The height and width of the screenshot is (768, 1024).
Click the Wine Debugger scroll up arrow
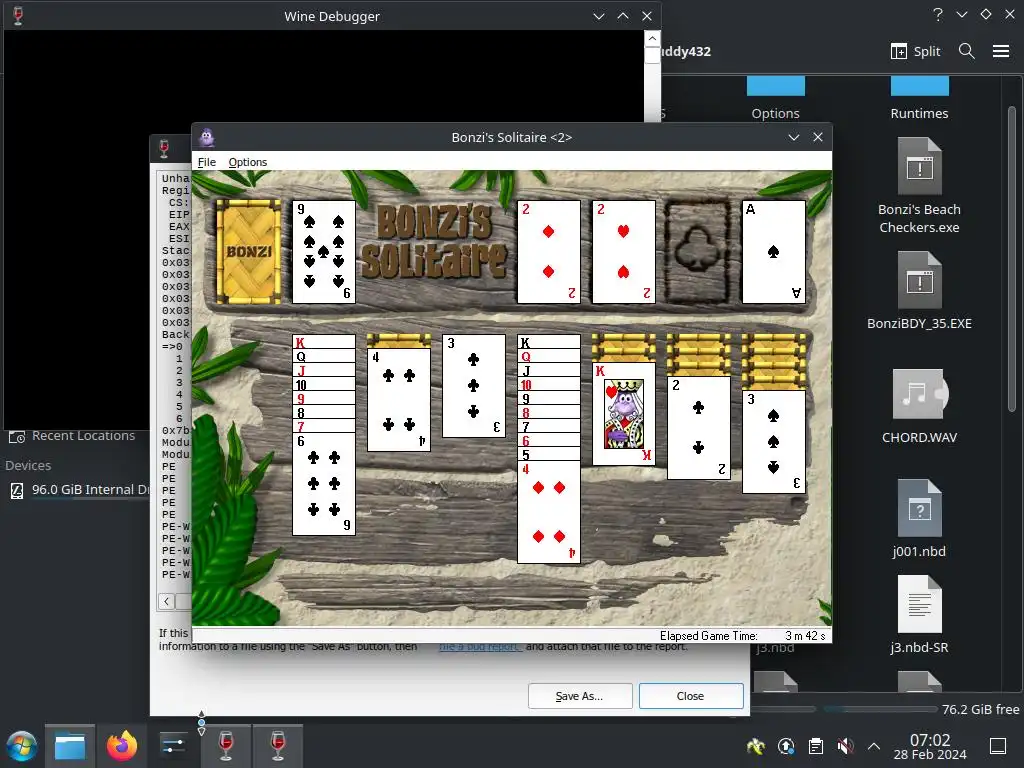[x=652, y=39]
